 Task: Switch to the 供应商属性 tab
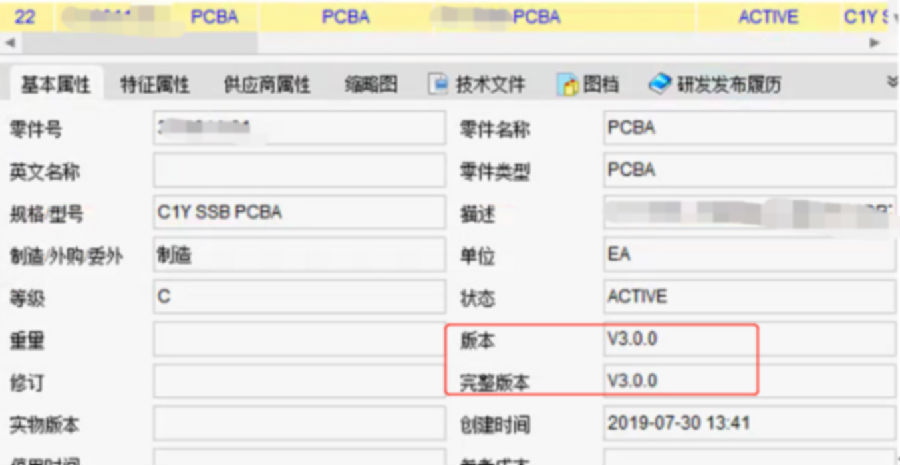point(267,86)
